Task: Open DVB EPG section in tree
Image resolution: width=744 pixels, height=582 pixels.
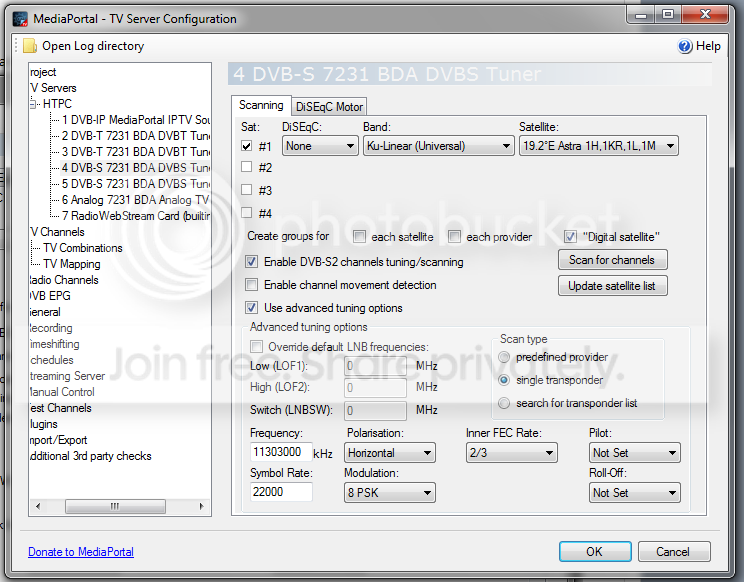Action: (50, 296)
